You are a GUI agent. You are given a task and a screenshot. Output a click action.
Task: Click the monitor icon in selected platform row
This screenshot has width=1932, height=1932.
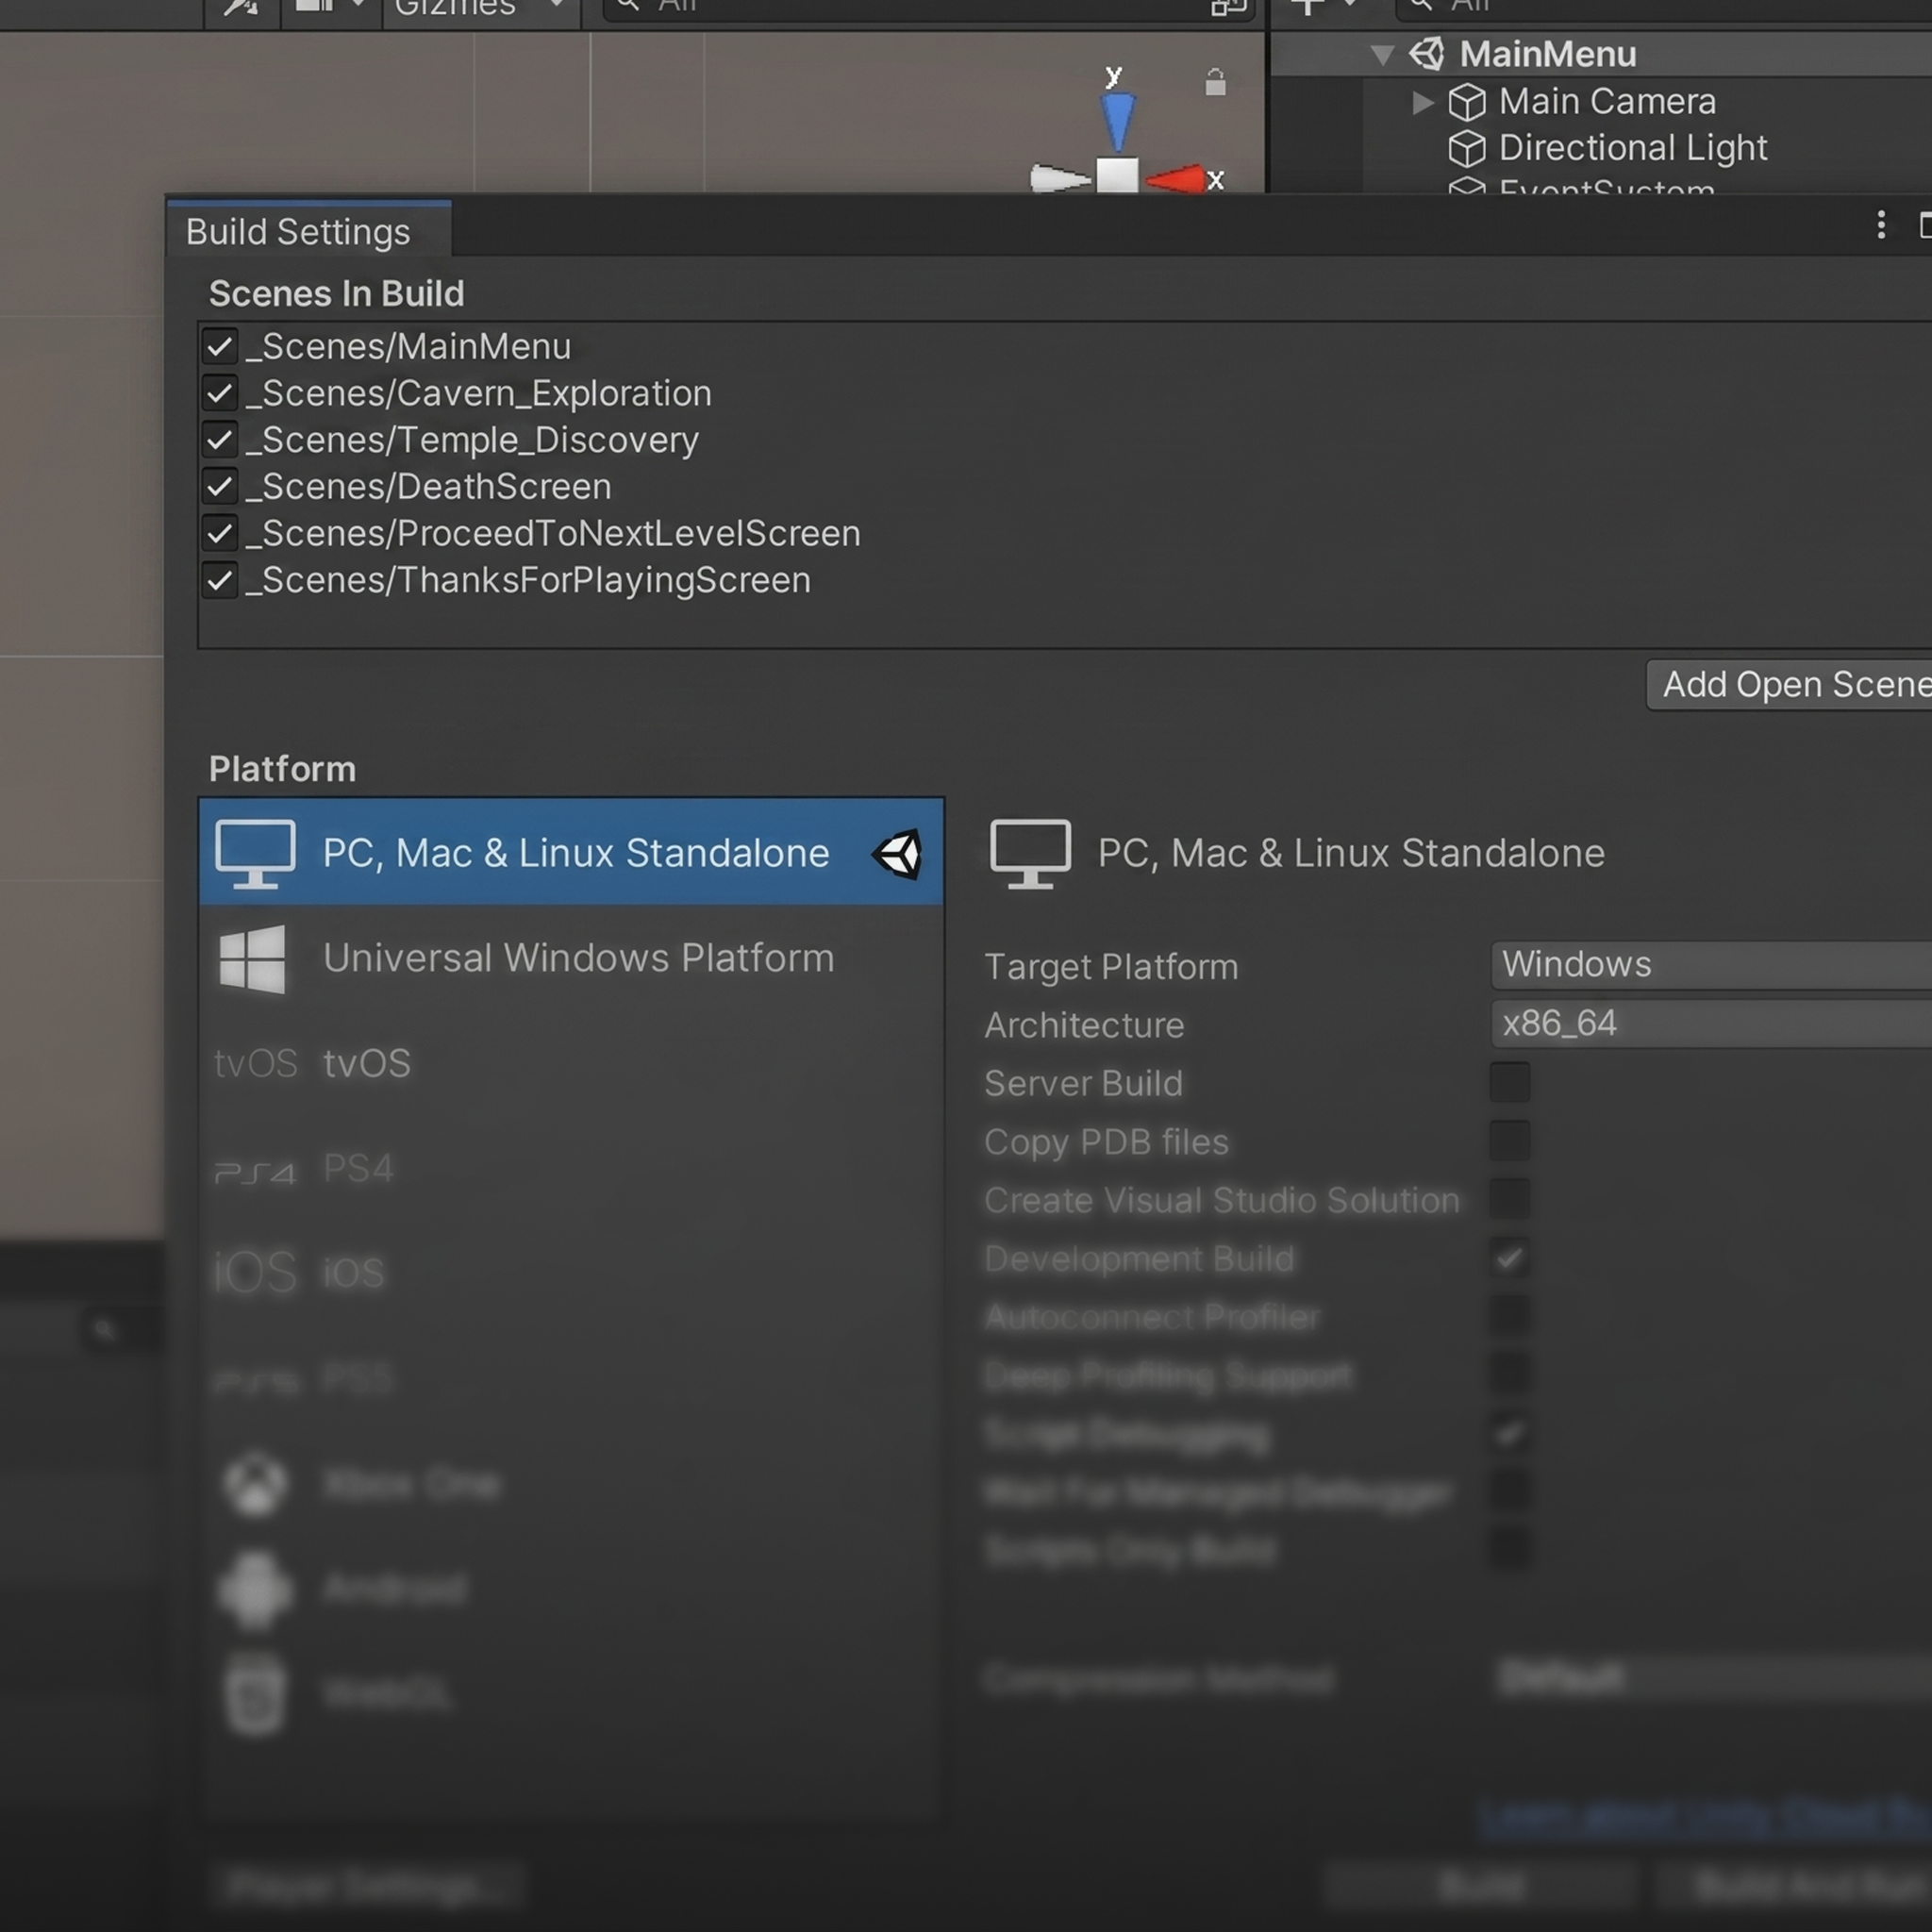[255, 853]
